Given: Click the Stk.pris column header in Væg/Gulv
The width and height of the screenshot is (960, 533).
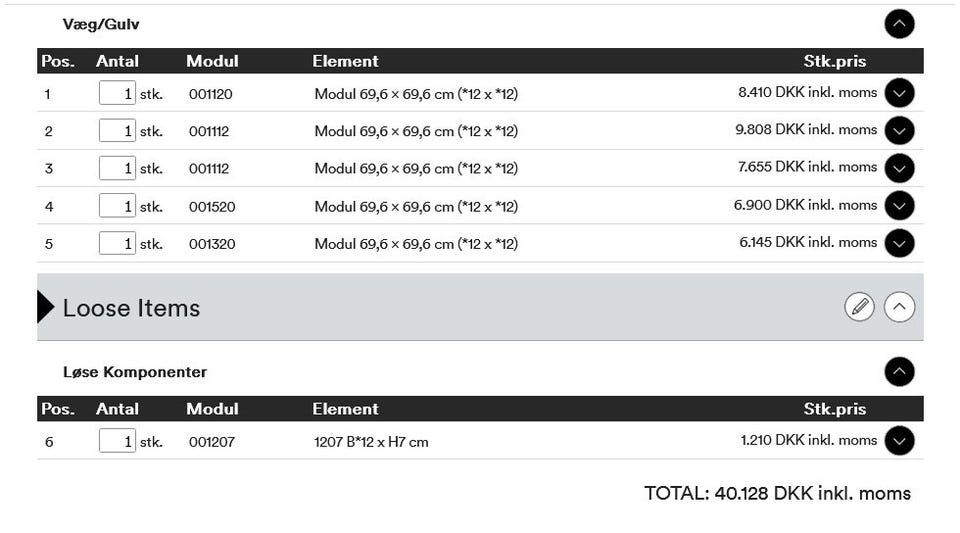Looking at the screenshot, I should [834, 61].
